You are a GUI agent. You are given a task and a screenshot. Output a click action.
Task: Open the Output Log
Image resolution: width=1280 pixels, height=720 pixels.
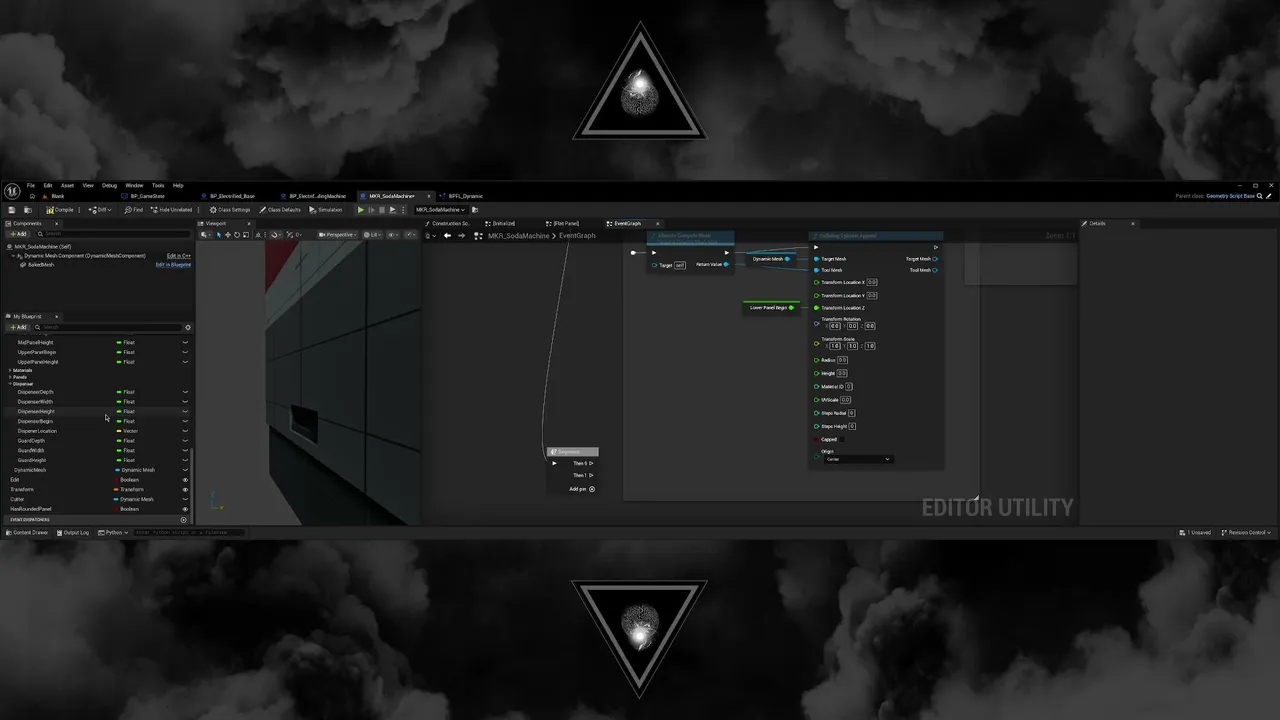click(x=73, y=532)
